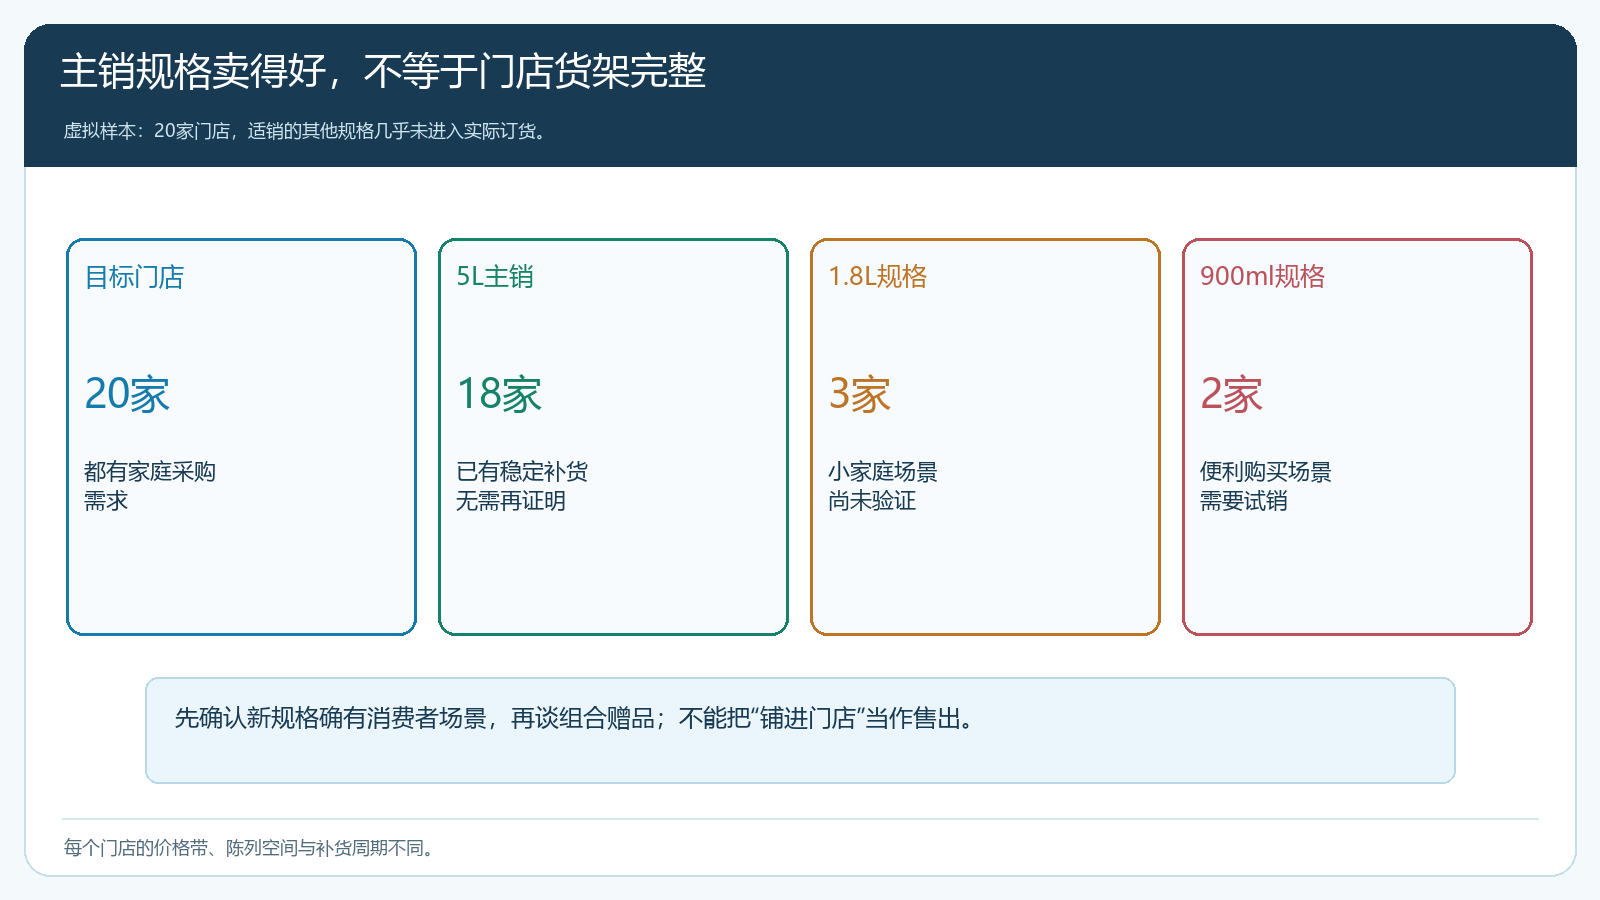
Task: Select the green-bordered 5L主销 card
Action: click(x=613, y=437)
